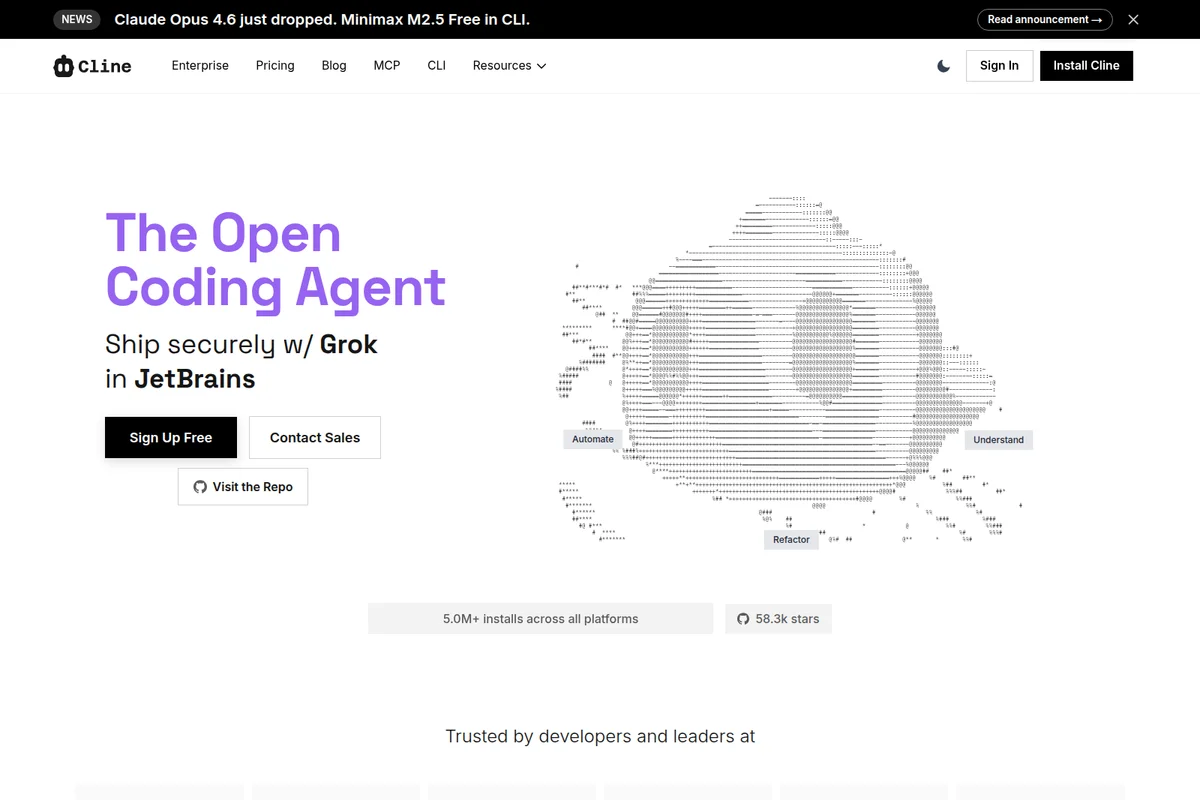The width and height of the screenshot is (1200, 800).
Task: Go to the MCP page
Action: click(x=386, y=66)
